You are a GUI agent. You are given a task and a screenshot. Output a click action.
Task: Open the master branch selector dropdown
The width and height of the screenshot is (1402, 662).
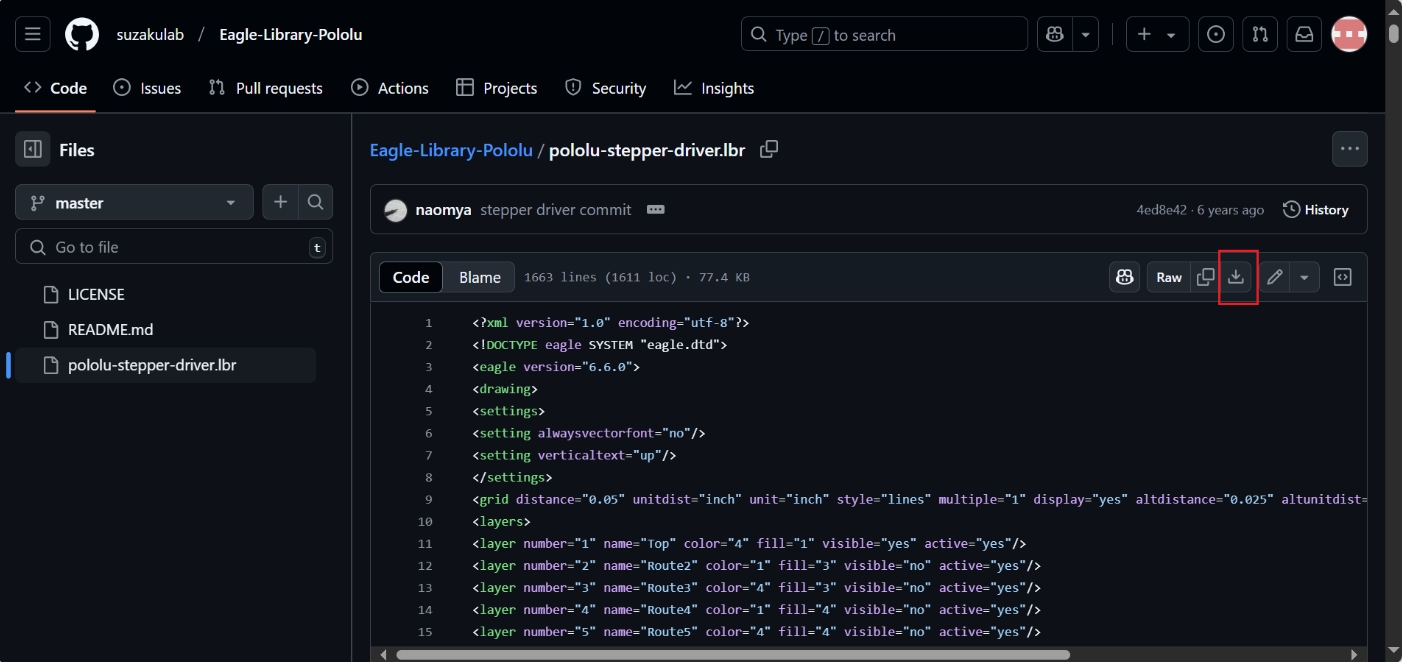pyautogui.click(x=134, y=203)
